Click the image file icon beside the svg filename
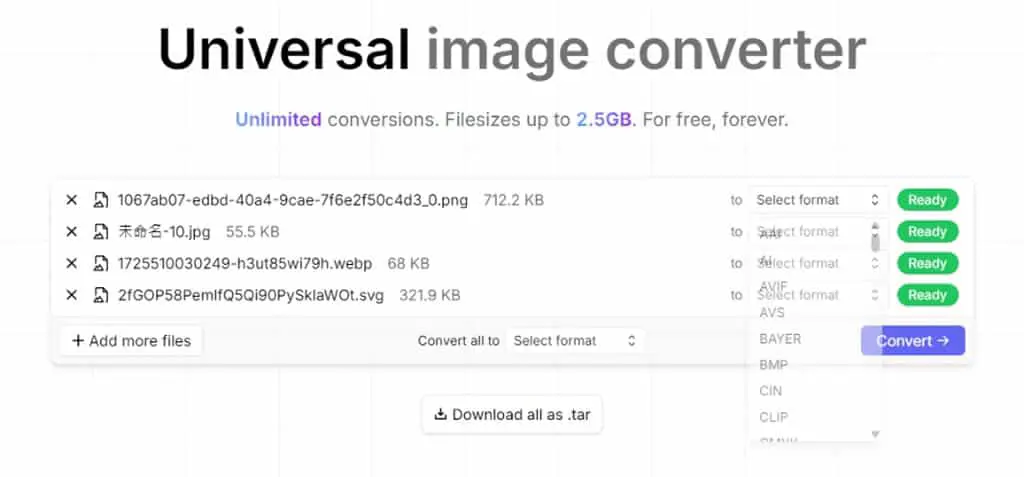The image size is (1024, 477). [x=101, y=295]
